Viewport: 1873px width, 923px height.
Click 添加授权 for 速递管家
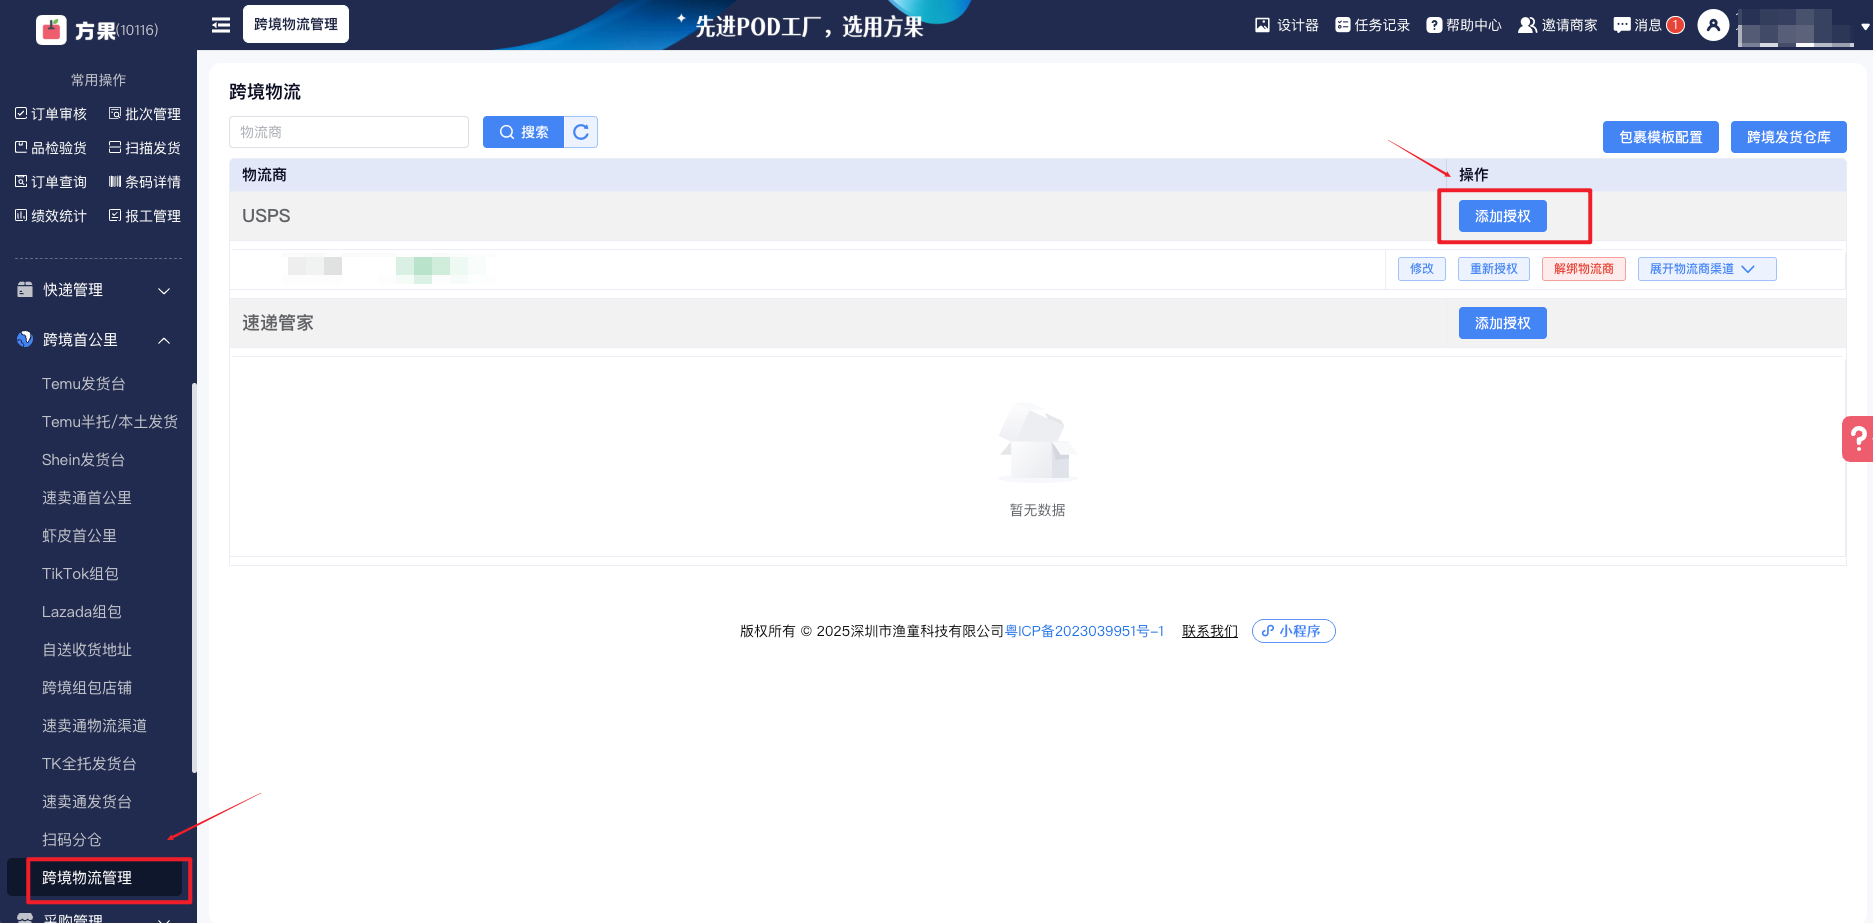(1503, 323)
